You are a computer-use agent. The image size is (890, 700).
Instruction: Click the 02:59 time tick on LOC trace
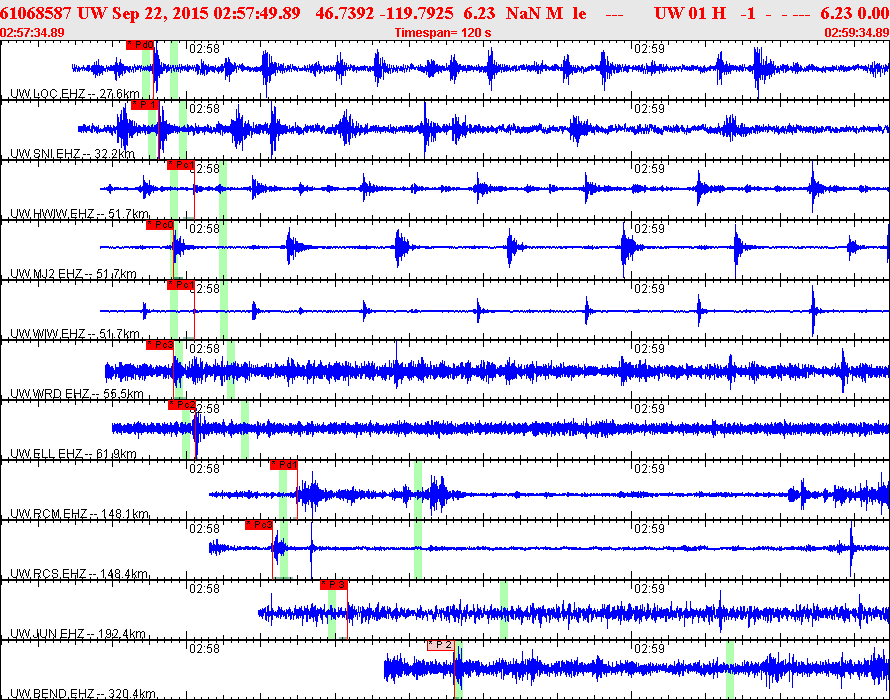coord(649,49)
